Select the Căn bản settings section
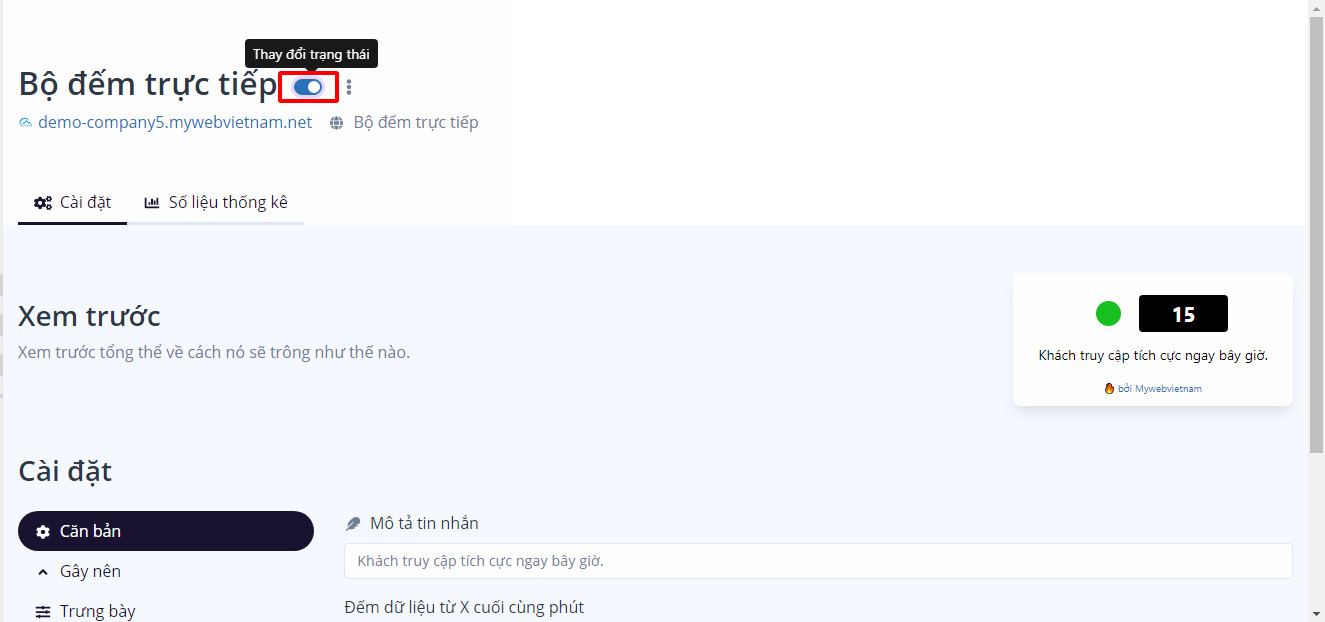 pyautogui.click(x=166, y=531)
